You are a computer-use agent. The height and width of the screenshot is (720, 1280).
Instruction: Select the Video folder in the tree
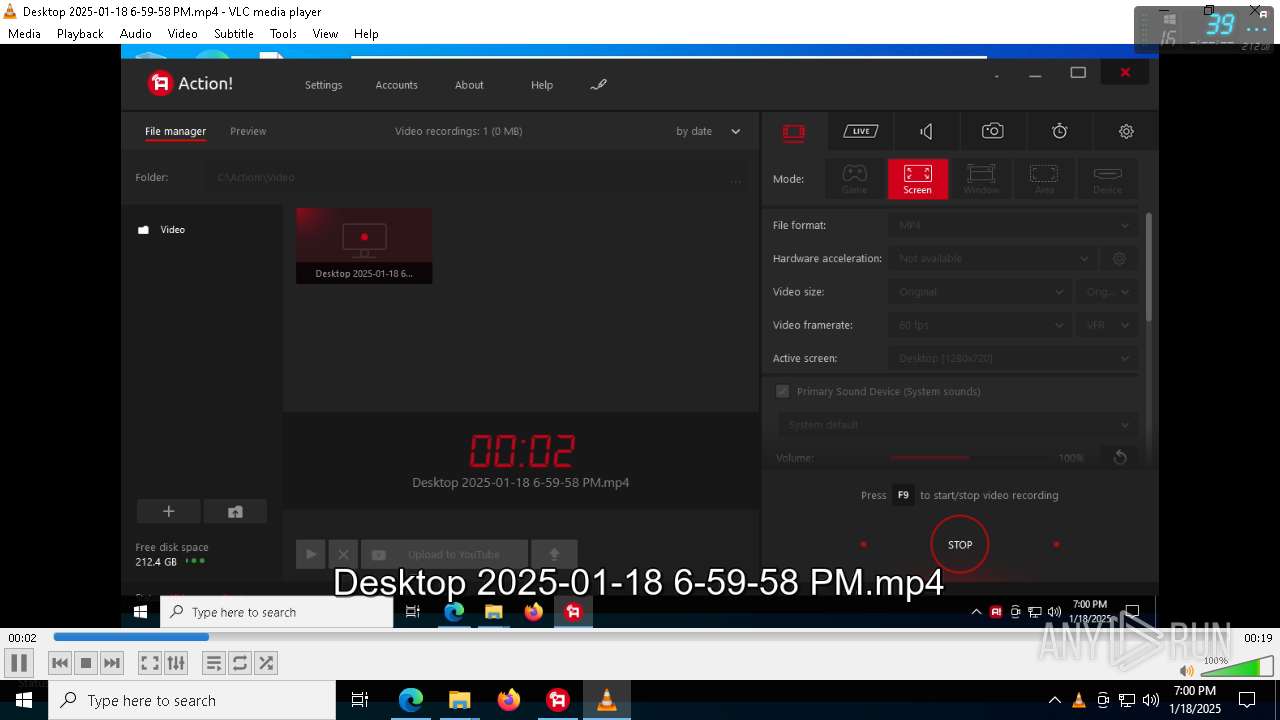coord(162,230)
